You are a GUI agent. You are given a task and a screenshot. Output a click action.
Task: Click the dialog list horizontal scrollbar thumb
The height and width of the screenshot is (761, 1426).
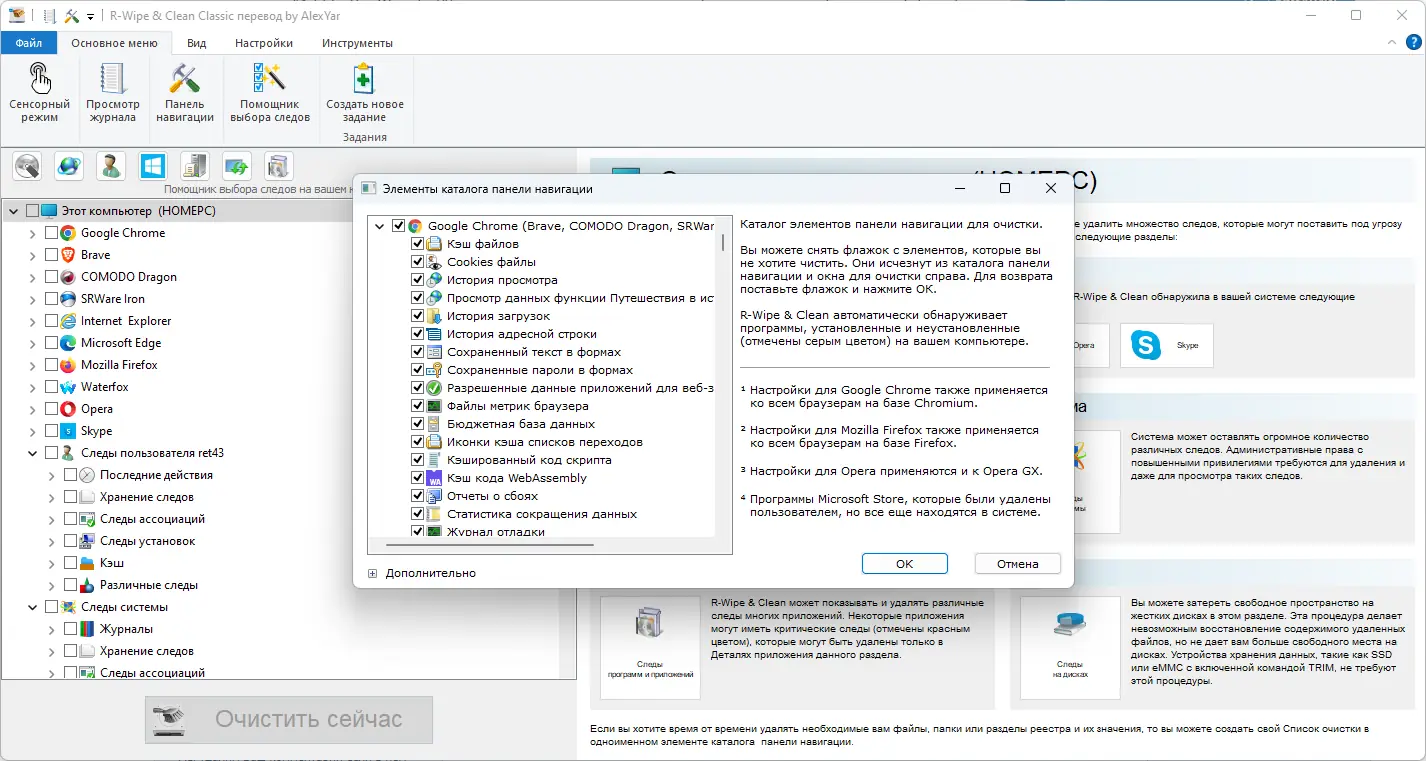coord(490,546)
